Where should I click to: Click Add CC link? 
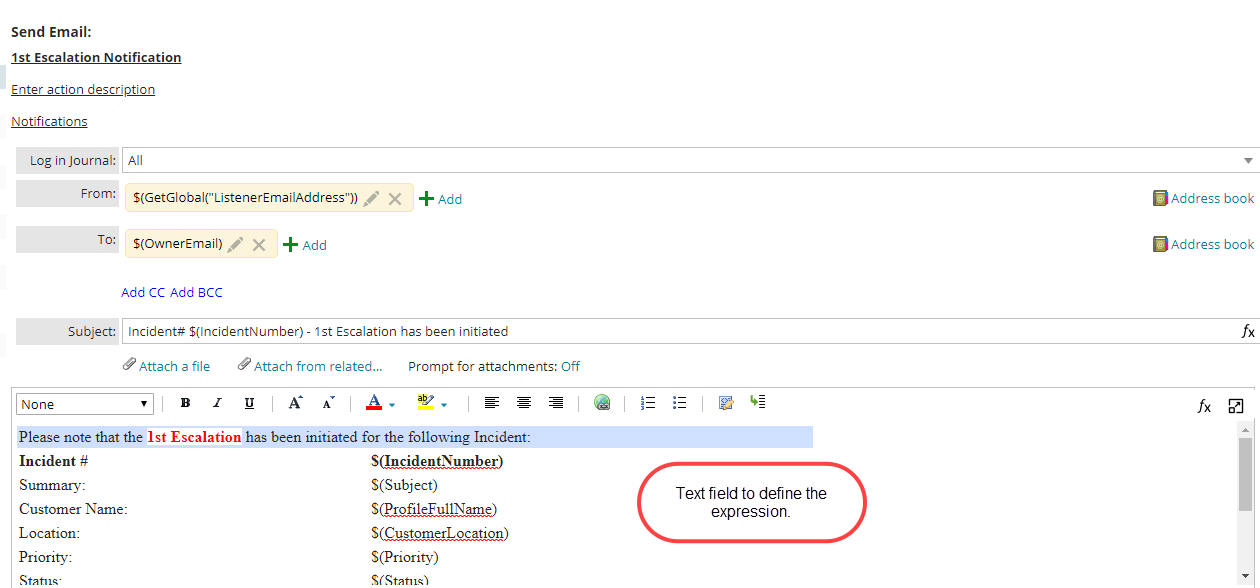[143, 292]
